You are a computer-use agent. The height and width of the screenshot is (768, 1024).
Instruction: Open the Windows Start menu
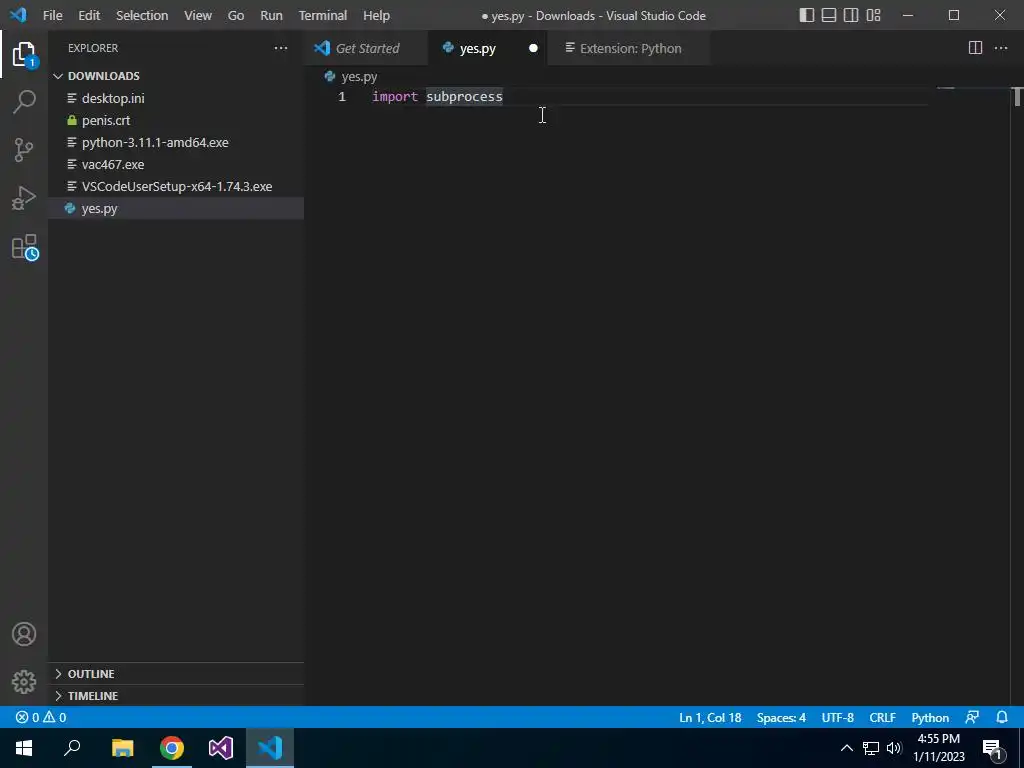[x=24, y=748]
